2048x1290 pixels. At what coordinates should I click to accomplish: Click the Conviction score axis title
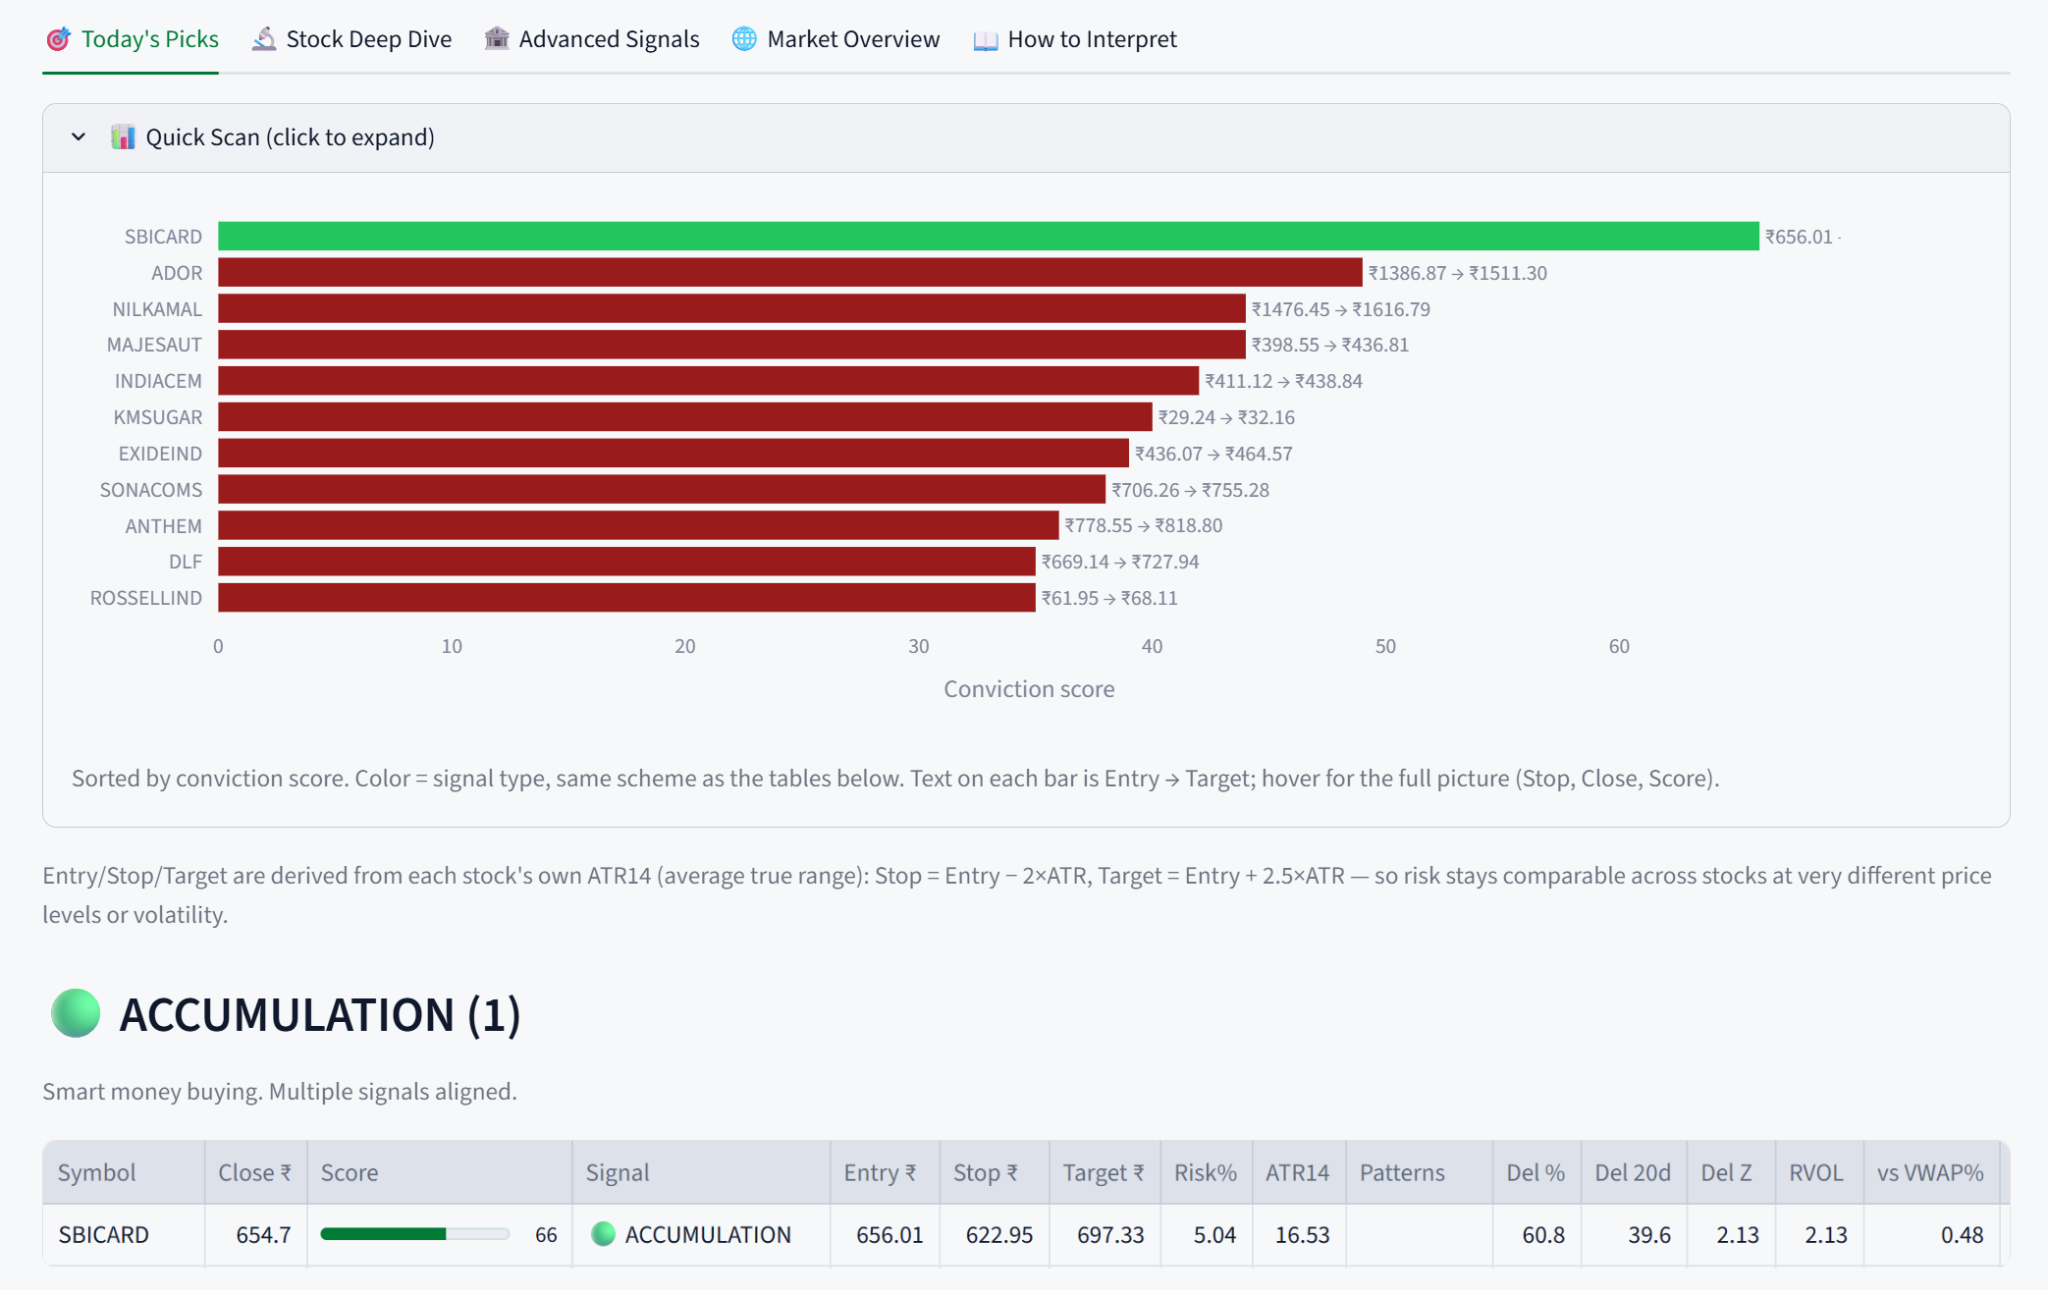point(1029,688)
